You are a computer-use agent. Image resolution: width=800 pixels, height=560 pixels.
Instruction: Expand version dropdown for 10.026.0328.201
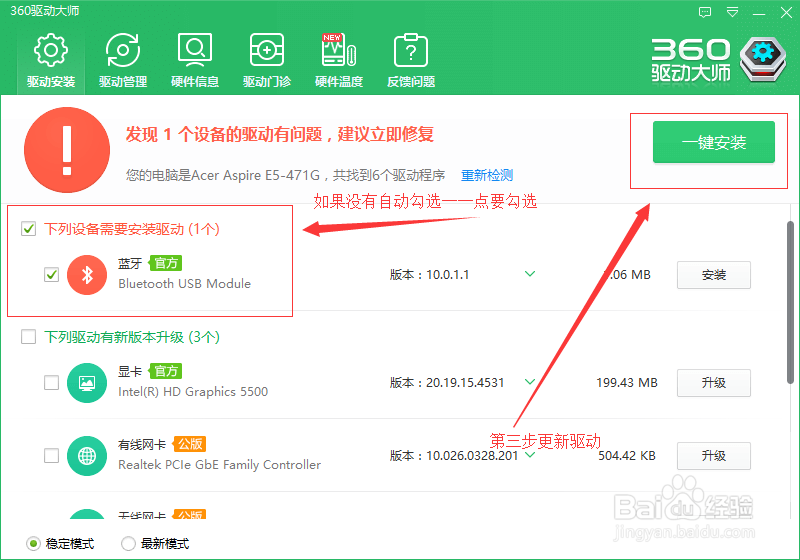pos(530,455)
